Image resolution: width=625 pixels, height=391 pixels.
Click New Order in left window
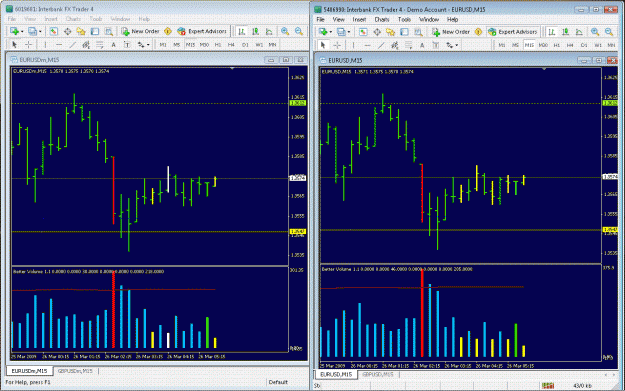click(x=140, y=31)
